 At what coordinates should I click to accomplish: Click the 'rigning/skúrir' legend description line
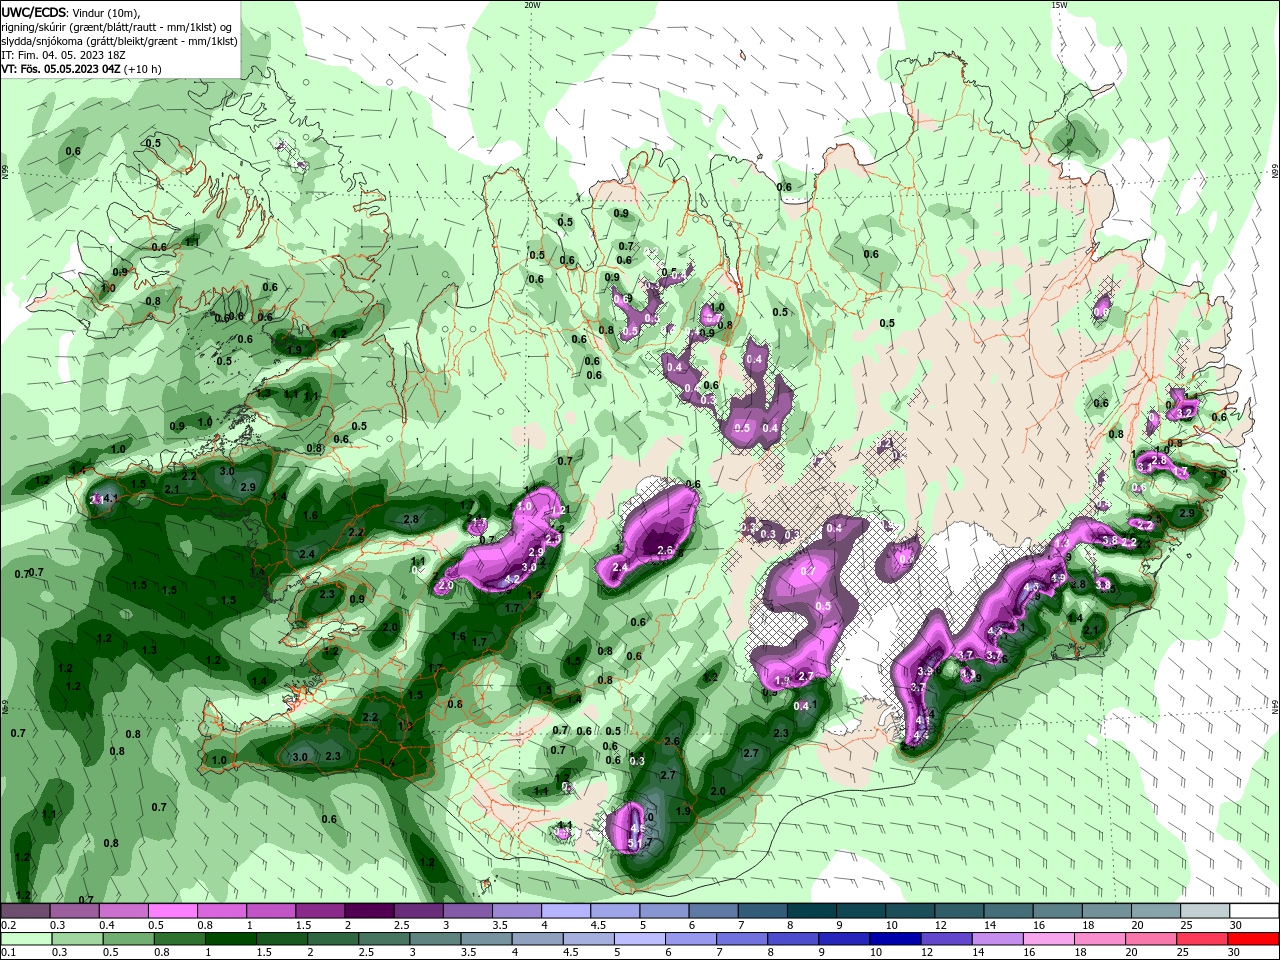coord(116,27)
